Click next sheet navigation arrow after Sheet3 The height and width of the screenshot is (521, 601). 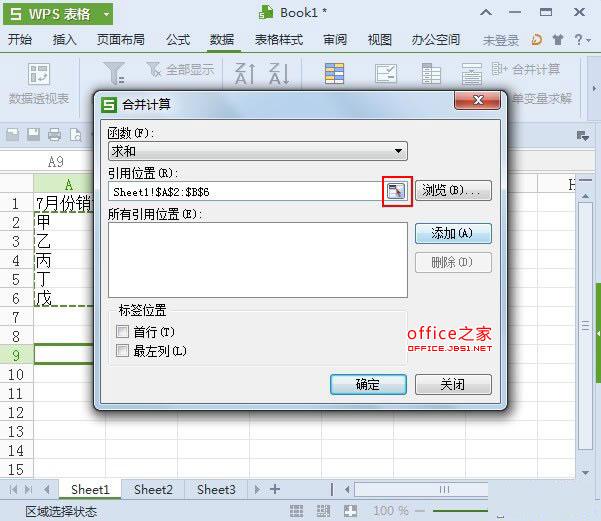pos(257,490)
